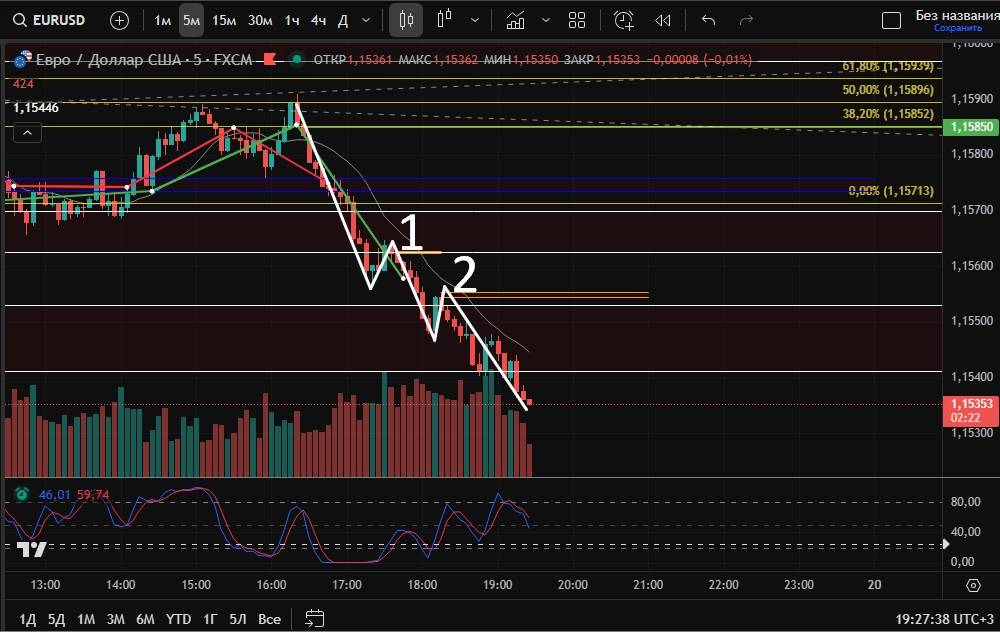Click the UTC+3 timezone clock

pos(940,619)
